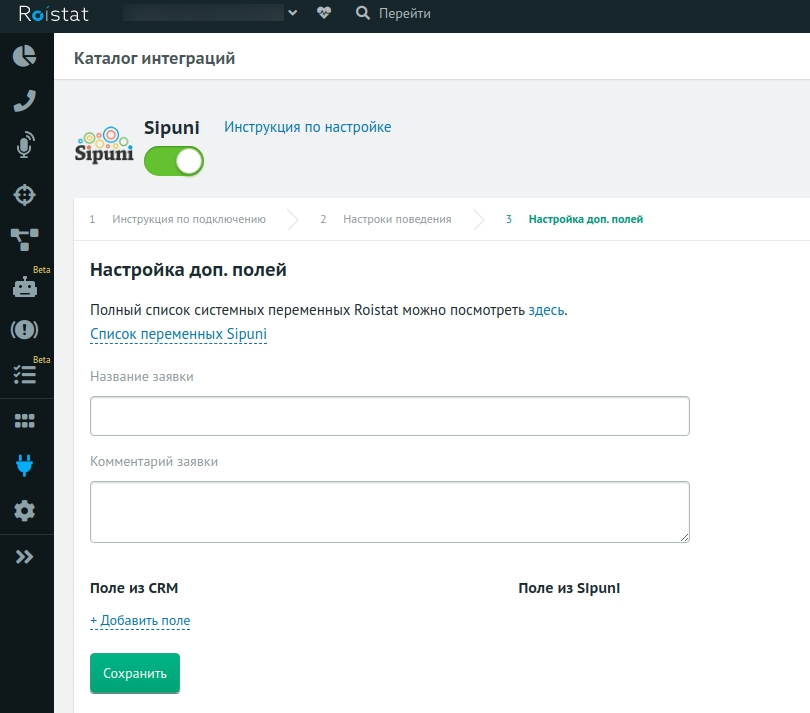
Task: Click the Каталог интеграций heading
Action: click(154, 58)
